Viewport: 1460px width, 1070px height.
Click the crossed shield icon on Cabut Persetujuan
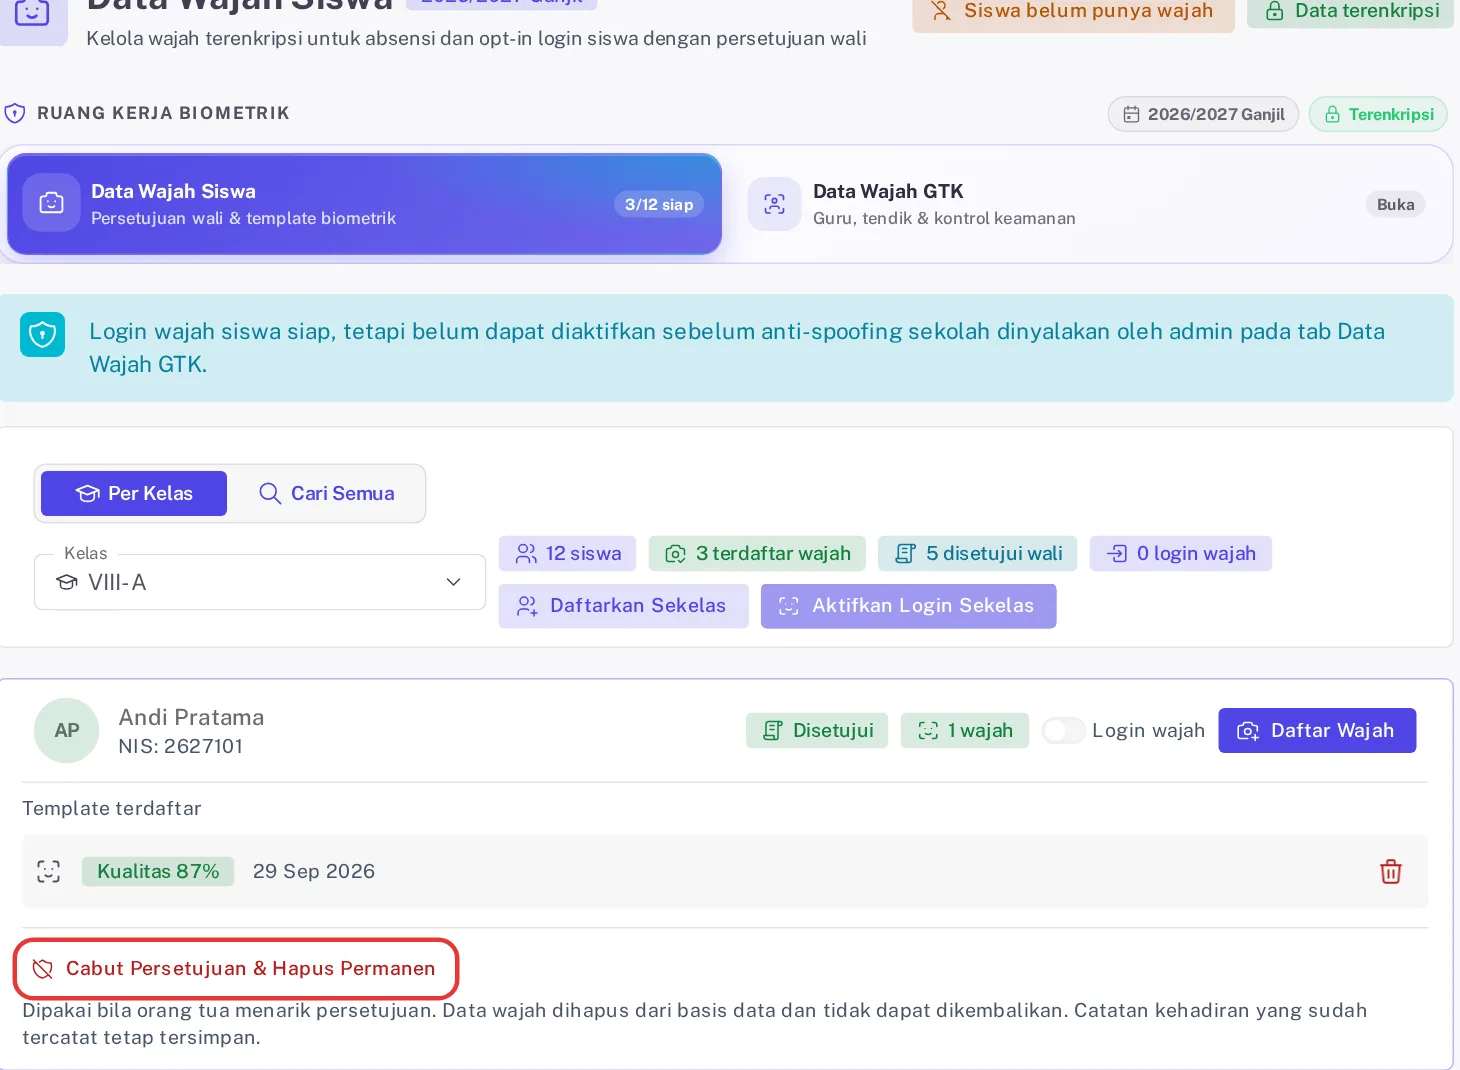coord(42,969)
